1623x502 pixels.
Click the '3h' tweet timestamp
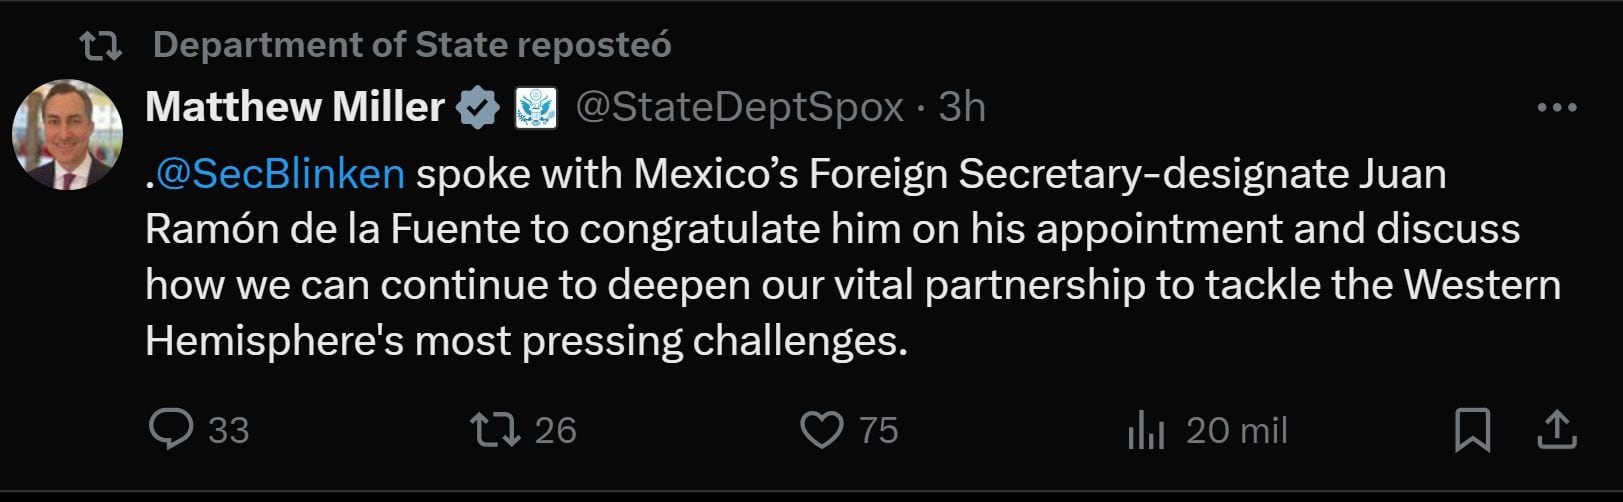[x=962, y=107]
